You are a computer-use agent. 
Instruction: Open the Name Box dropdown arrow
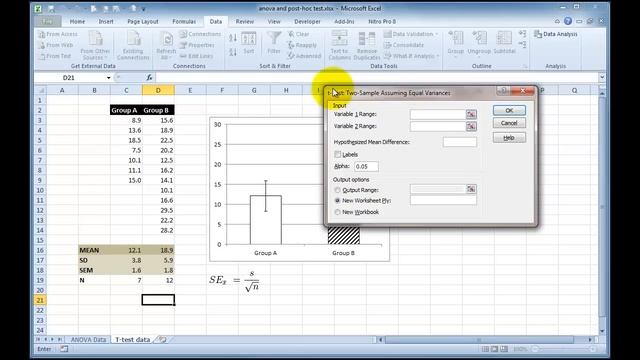[x=109, y=78]
